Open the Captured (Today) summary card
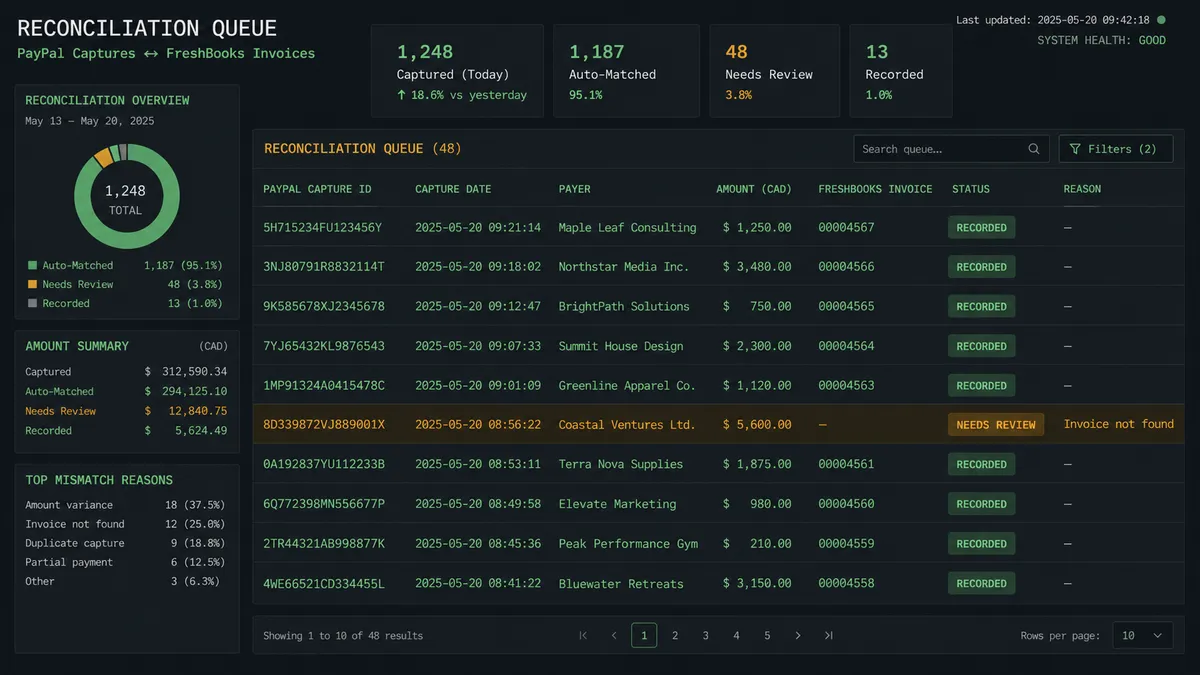Screen dimensions: 1200x675 point(457,70)
